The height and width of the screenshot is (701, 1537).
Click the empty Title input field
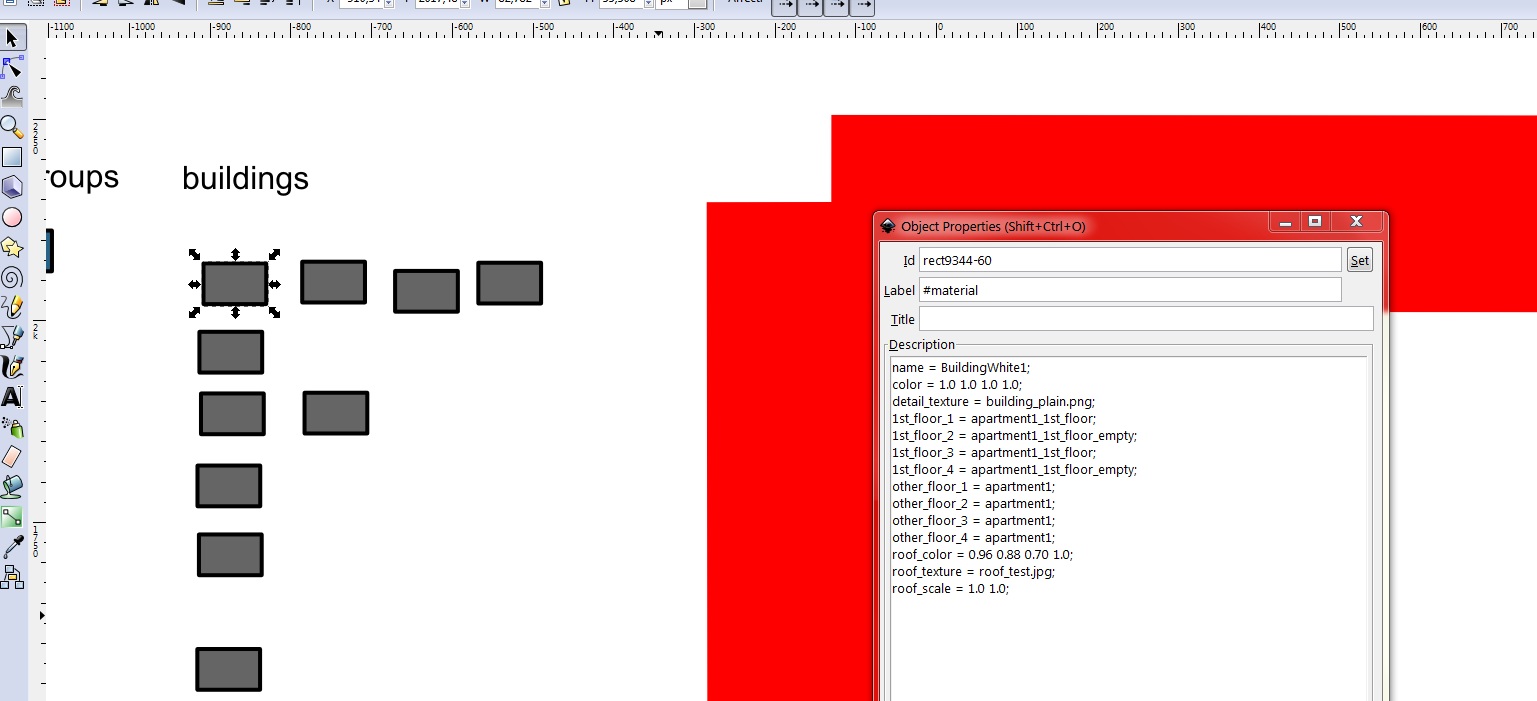coord(1145,319)
